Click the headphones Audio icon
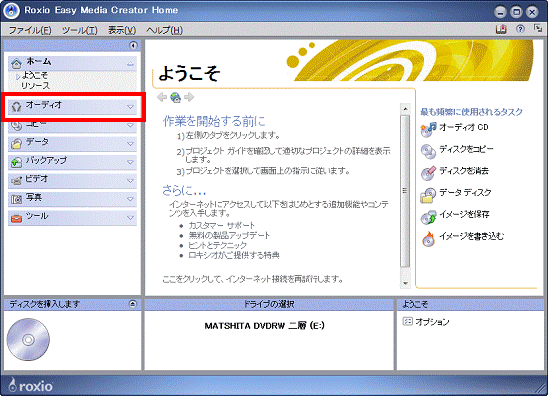The height and width of the screenshot is (396, 548). pos(16,107)
